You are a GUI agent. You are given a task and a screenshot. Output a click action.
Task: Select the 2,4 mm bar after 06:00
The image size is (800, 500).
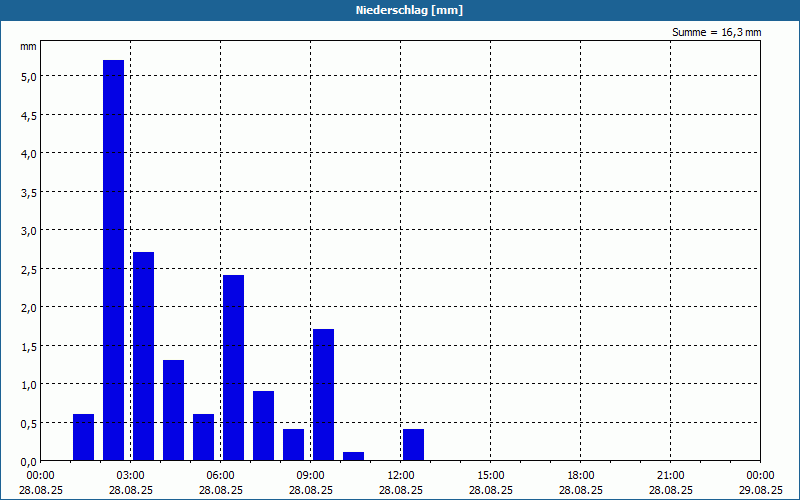pos(234,368)
